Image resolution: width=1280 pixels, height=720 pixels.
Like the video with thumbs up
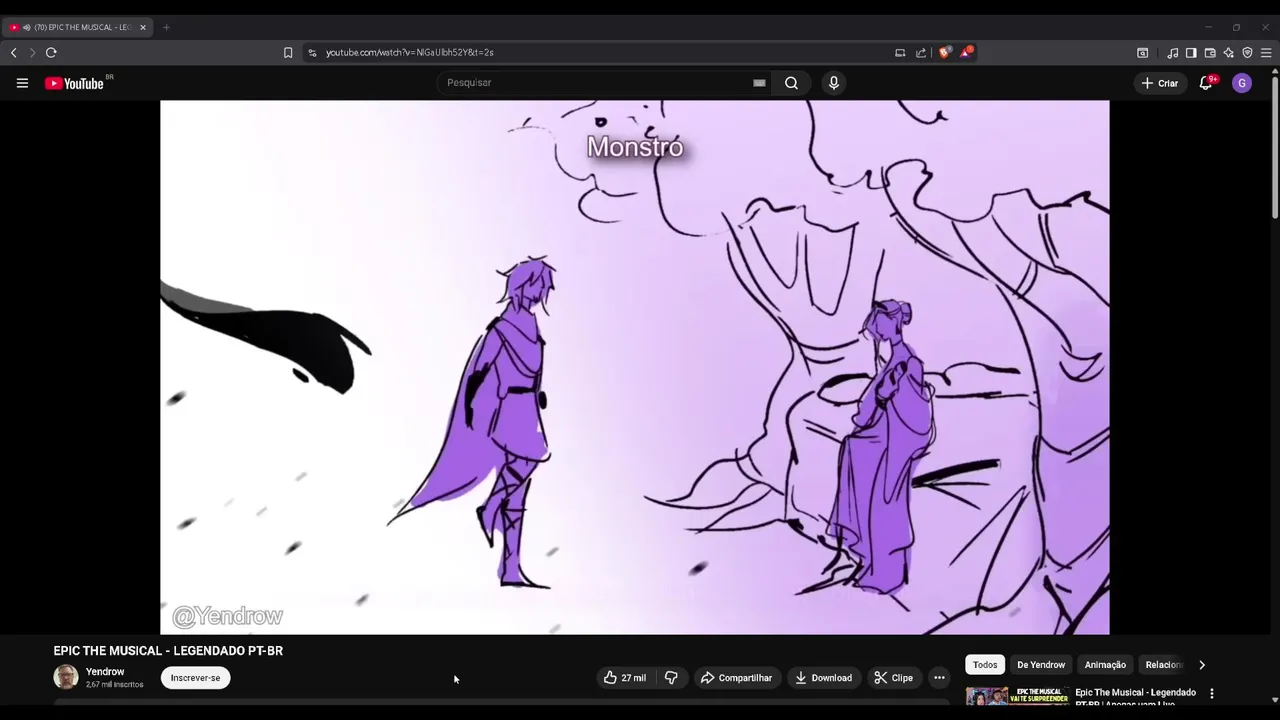coord(610,677)
